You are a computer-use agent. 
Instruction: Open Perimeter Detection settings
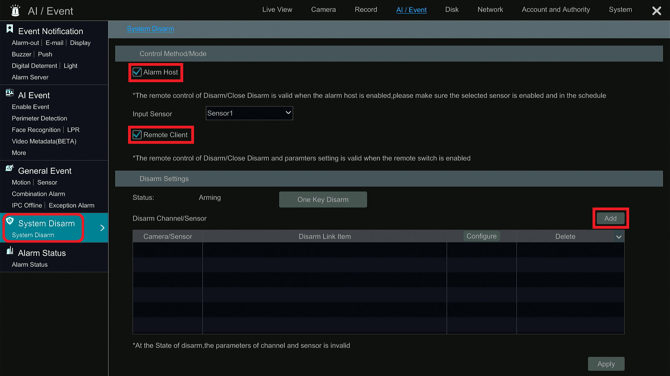pyautogui.click(x=39, y=118)
